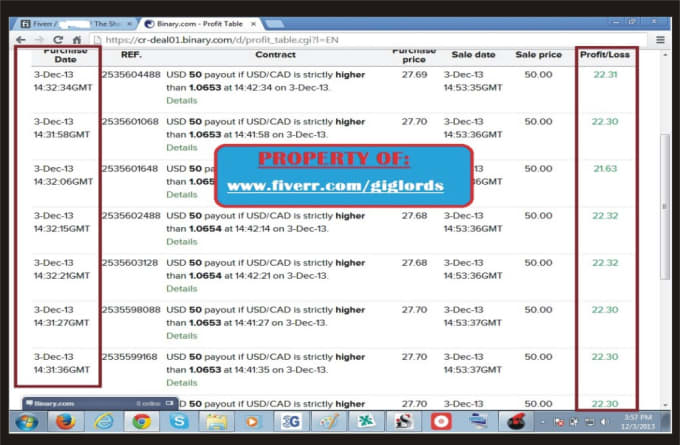The width and height of the screenshot is (680, 445).
Task: Open Details for contract 2535602488
Action: tap(182, 242)
